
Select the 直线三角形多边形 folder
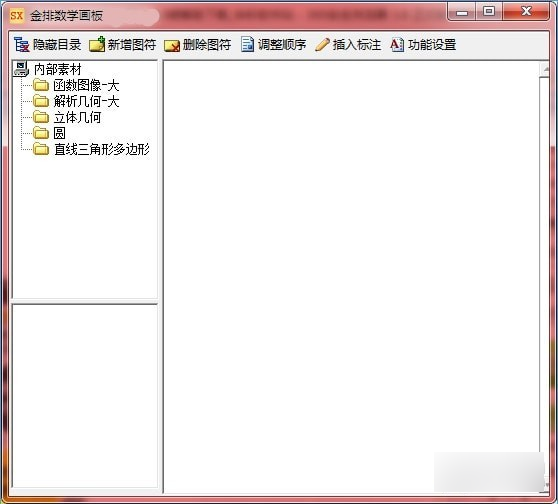102,149
